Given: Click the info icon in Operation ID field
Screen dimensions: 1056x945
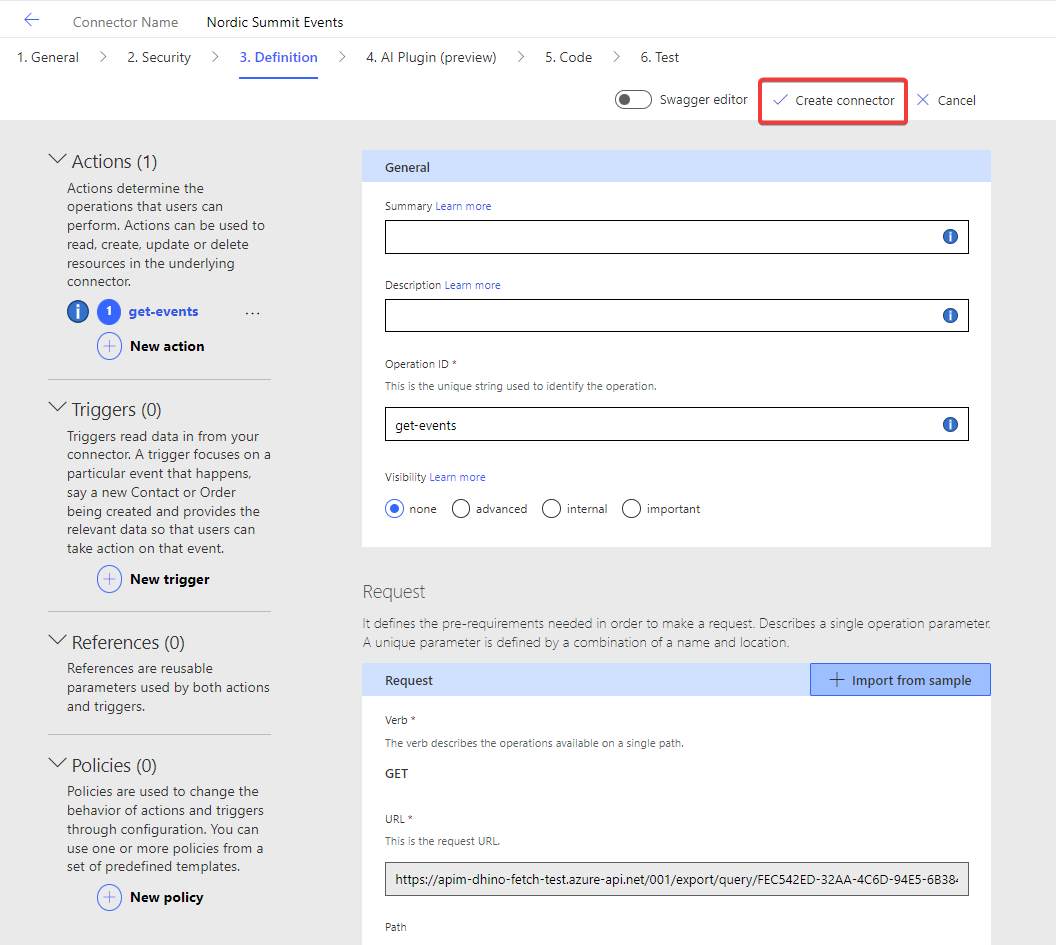Looking at the screenshot, I should [950, 425].
